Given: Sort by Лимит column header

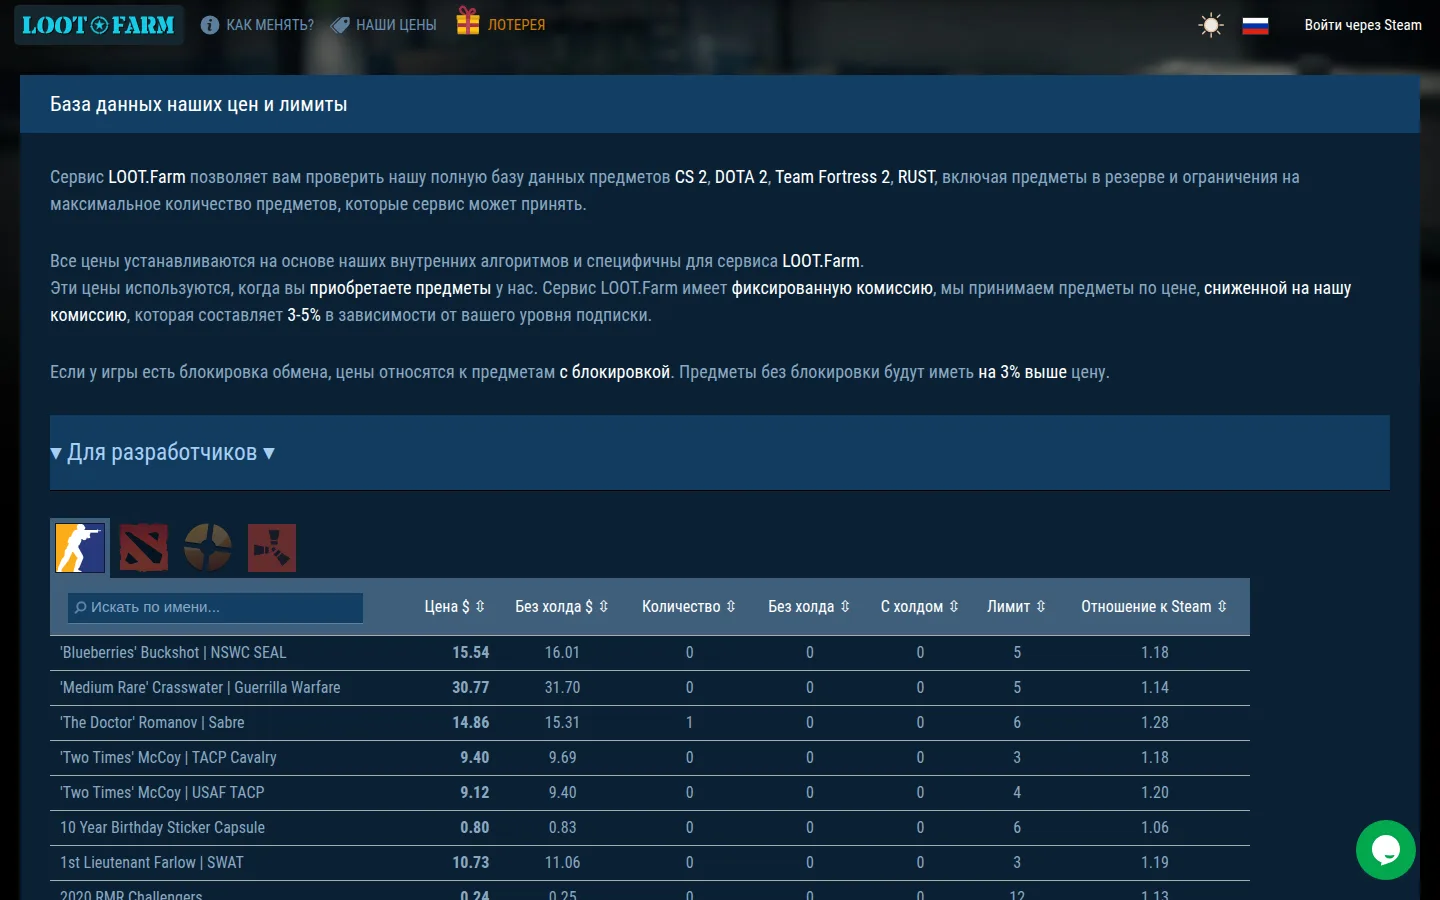Looking at the screenshot, I should 1017,606.
